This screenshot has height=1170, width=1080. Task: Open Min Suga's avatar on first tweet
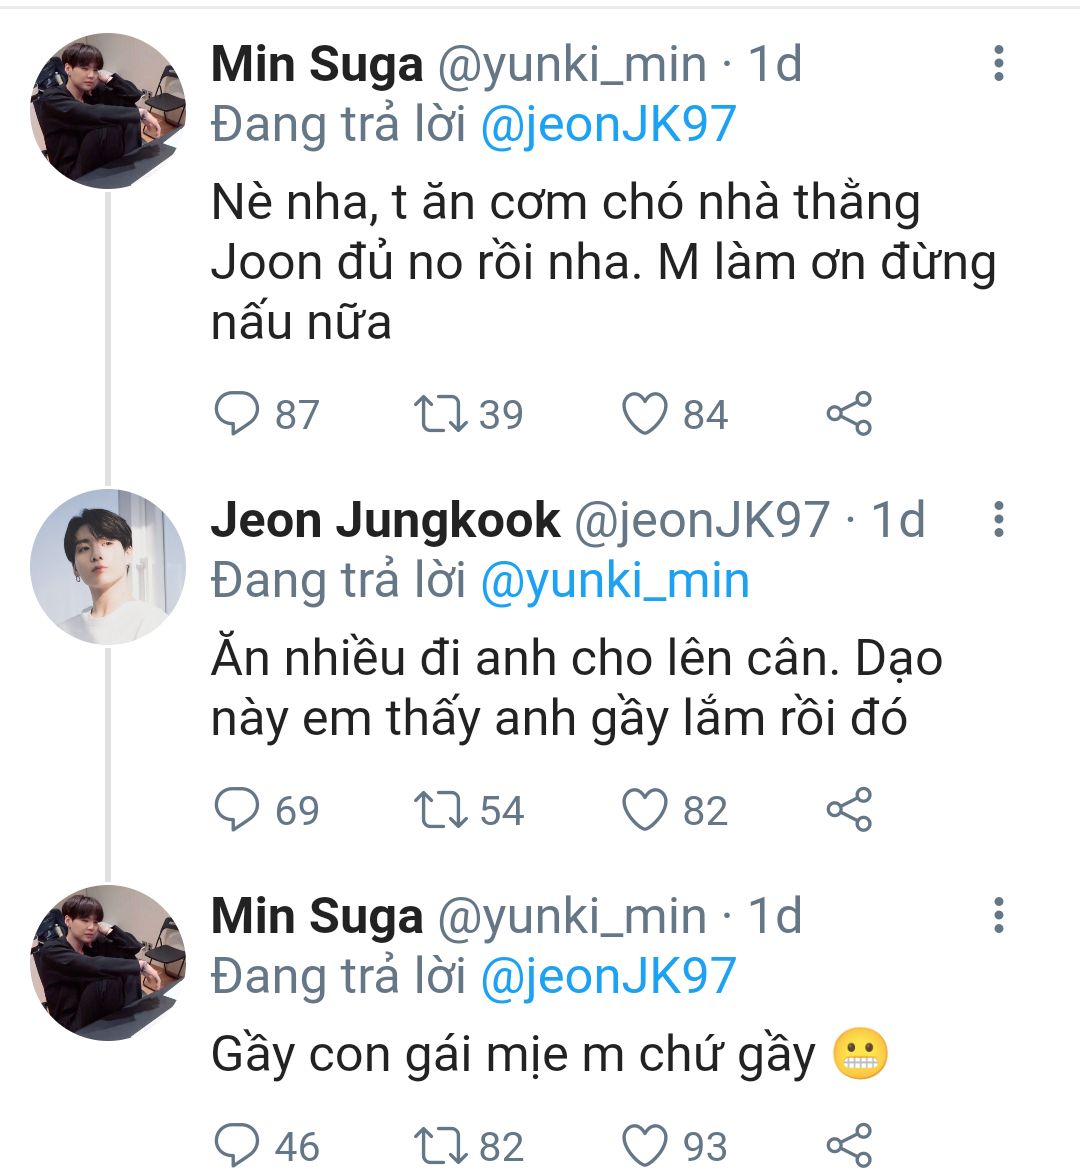point(108,110)
